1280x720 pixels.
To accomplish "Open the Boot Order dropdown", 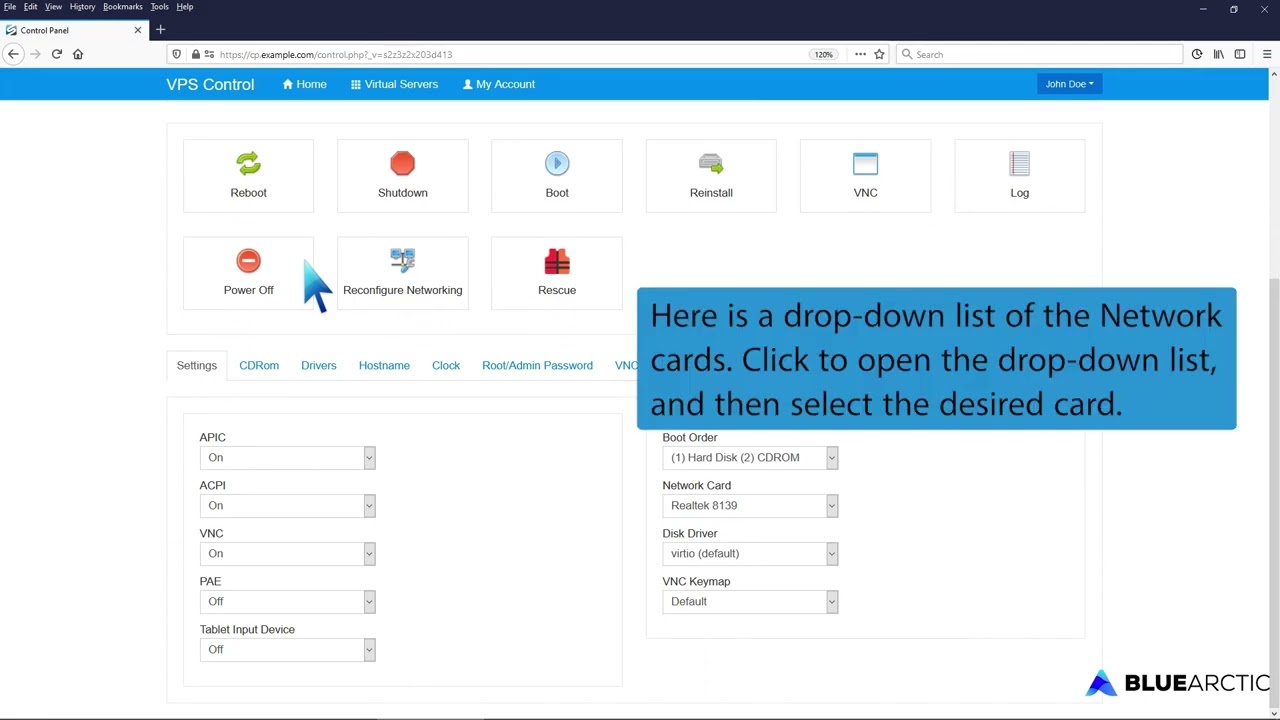I will click(x=750, y=457).
